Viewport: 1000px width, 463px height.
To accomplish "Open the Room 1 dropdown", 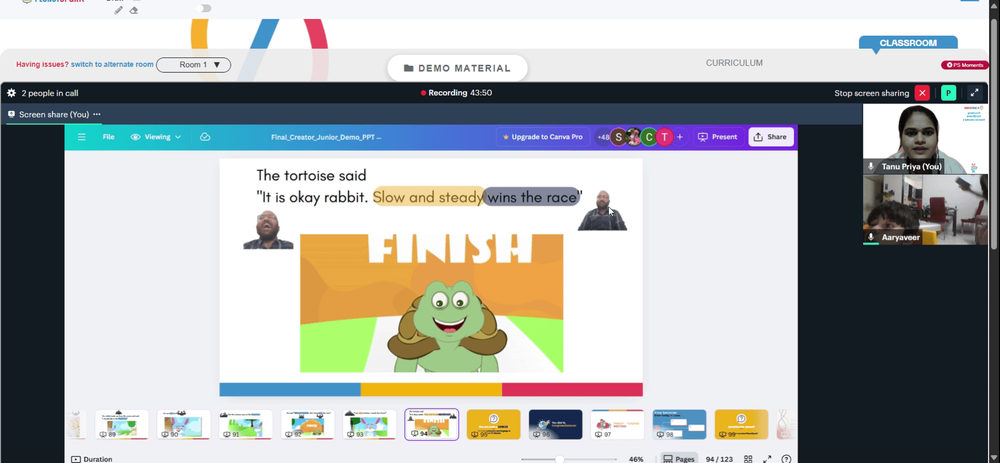I will pyautogui.click(x=193, y=64).
